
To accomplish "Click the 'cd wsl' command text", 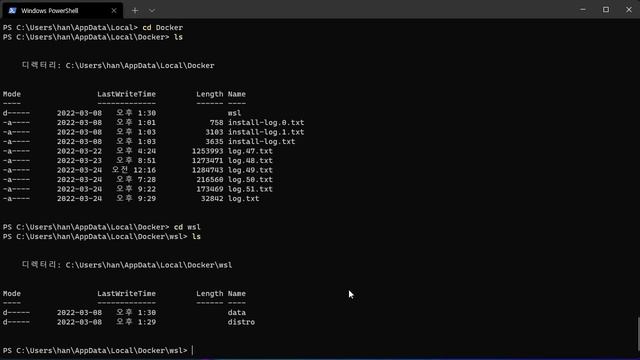I will [187, 227].
